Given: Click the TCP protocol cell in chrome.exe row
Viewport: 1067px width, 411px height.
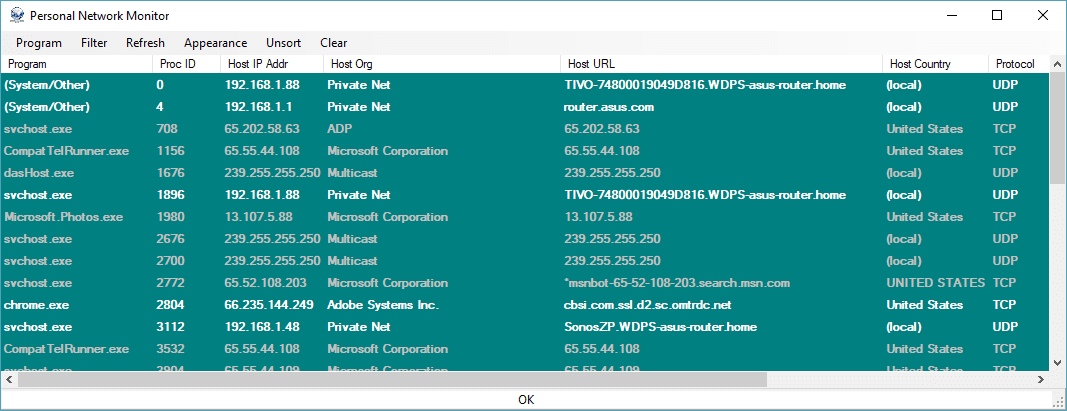Looking at the screenshot, I should (x=1004, y=305).
